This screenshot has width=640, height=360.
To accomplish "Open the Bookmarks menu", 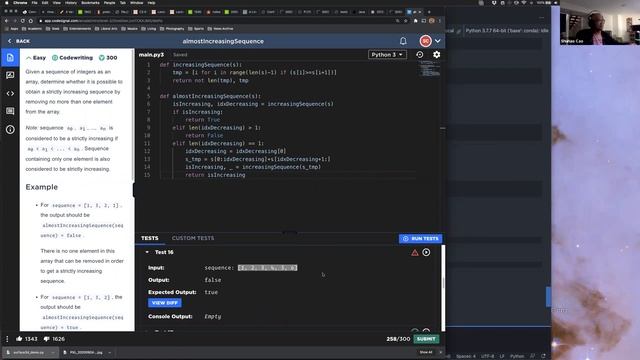I will pos(90,2).
